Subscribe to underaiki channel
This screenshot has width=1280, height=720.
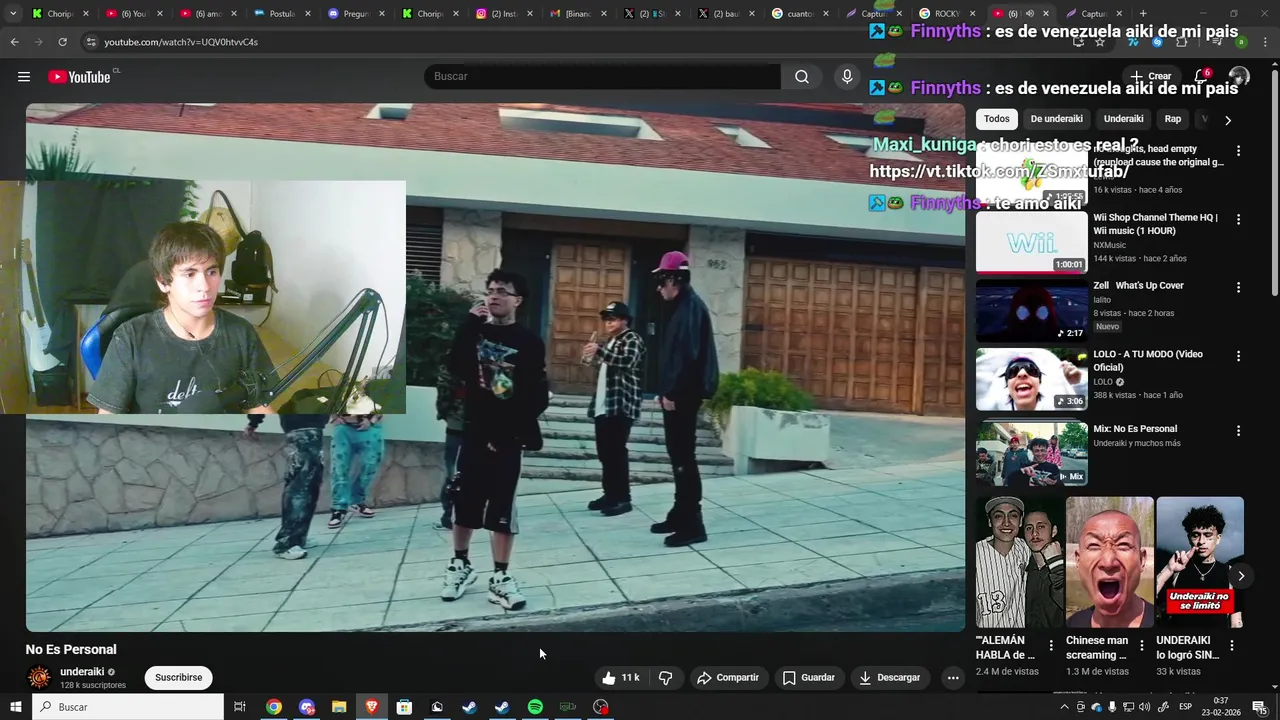coord(179,678)
